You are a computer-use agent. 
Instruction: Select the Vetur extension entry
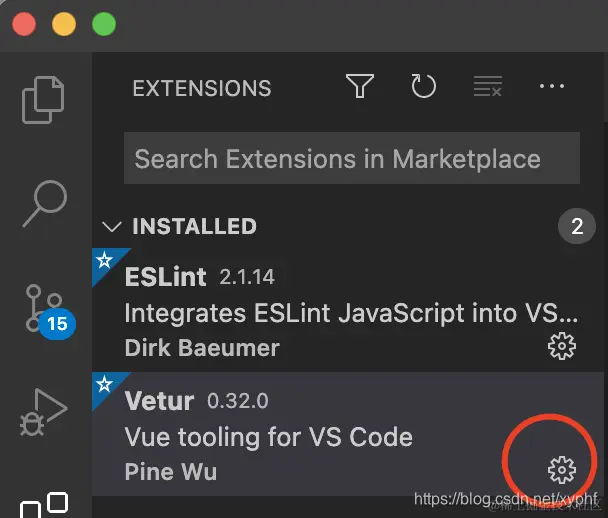[300, 436]
